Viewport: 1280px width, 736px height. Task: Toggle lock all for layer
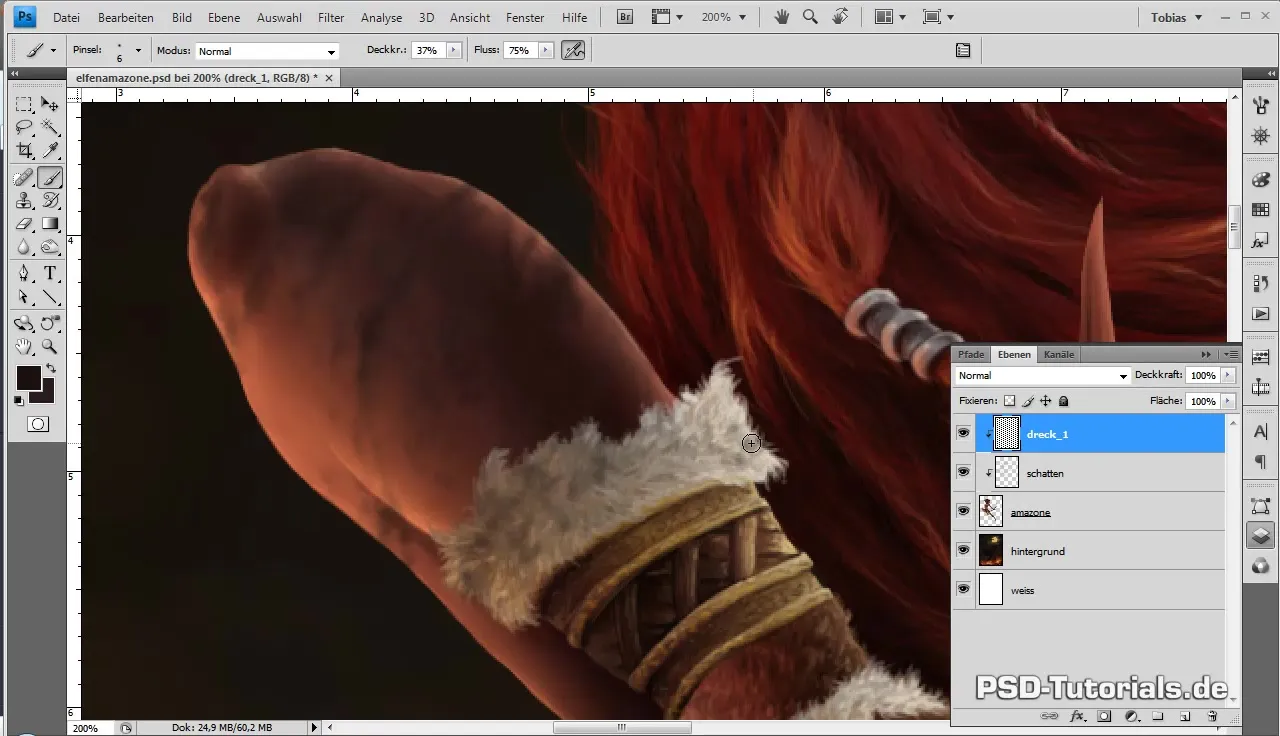tap(1063, 401)
